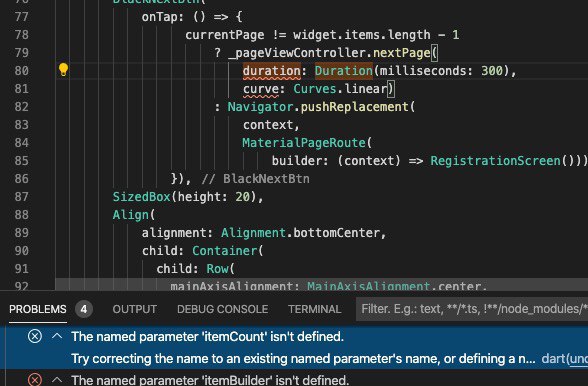This screenshot has height=386, width=588.
Task: Click 'Navigator' class name
Action: pyautogui.click(x=260, y=107)
